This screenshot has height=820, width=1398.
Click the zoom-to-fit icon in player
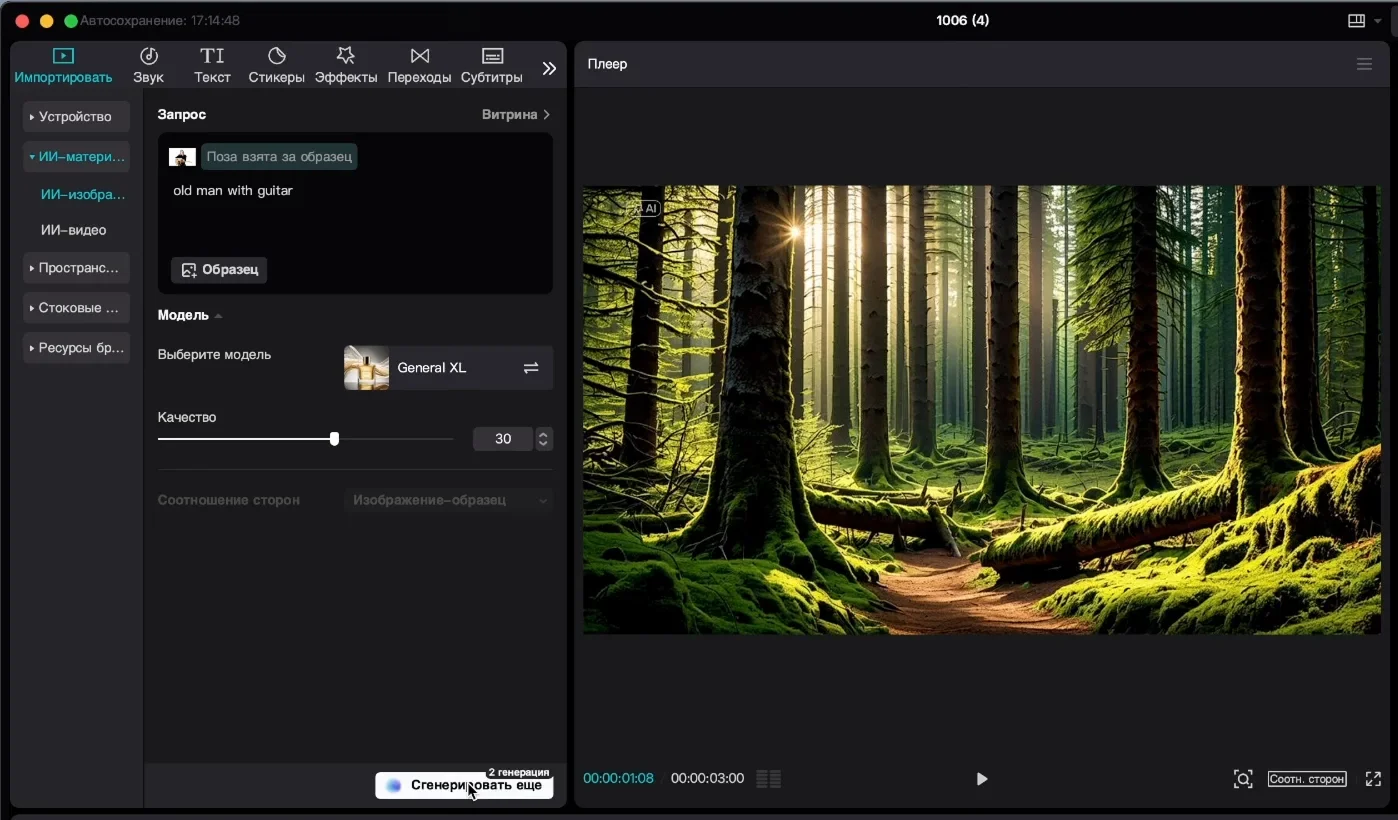pos(1242,779)
